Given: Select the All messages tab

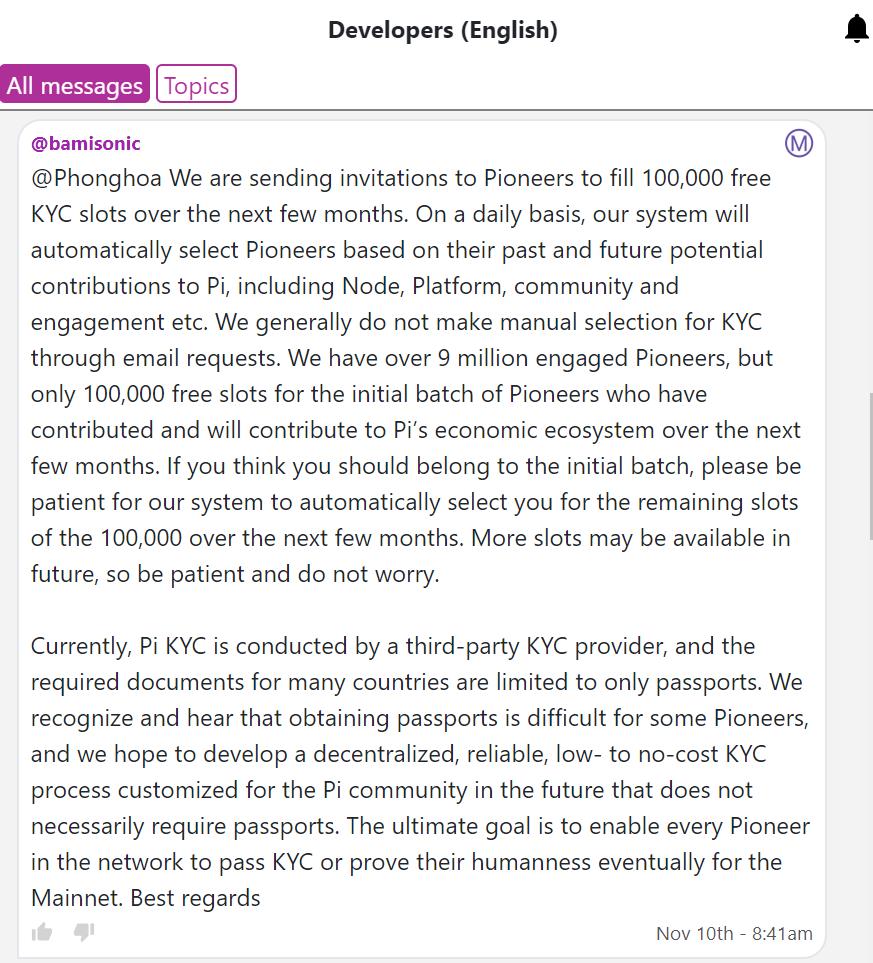Looking at the screenshot, I should [x=74, y=84].
